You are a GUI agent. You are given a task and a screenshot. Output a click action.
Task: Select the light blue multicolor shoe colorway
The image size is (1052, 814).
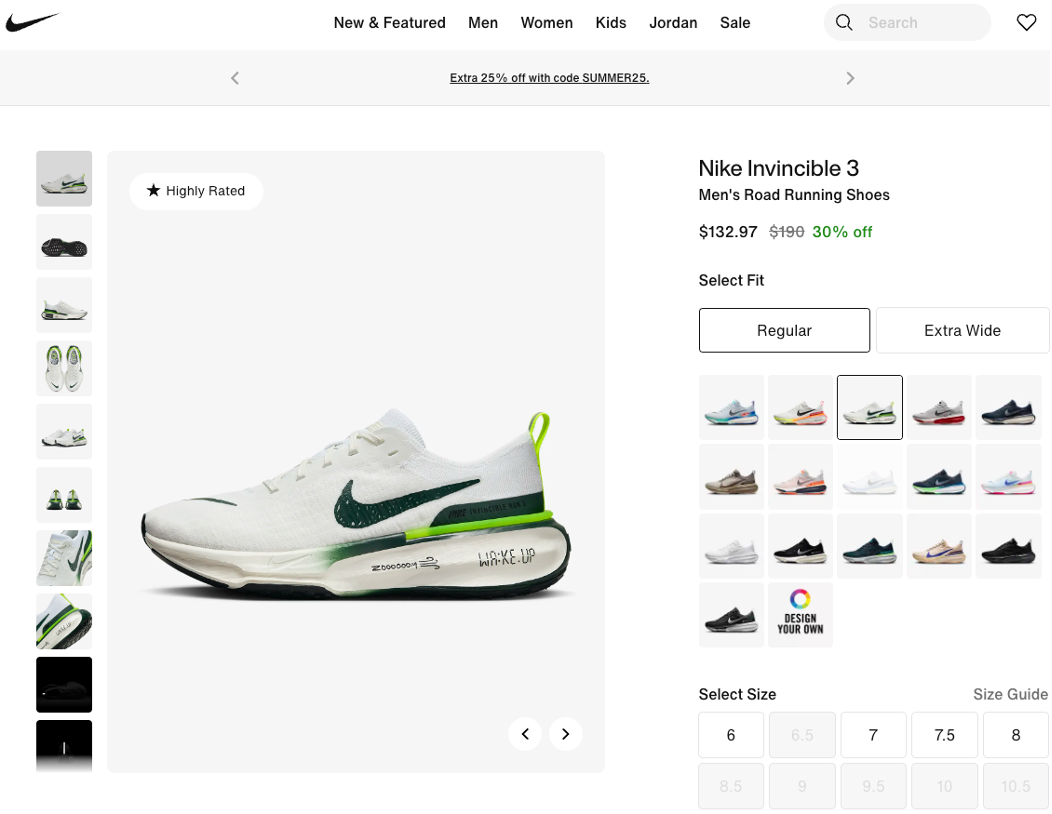[731, 407]
